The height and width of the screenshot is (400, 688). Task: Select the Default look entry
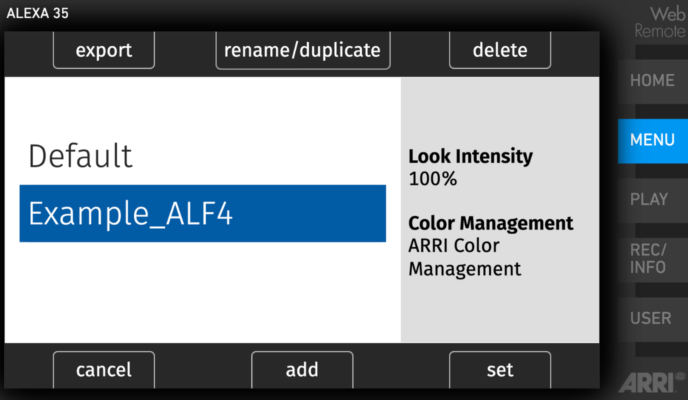coord(203,156)
